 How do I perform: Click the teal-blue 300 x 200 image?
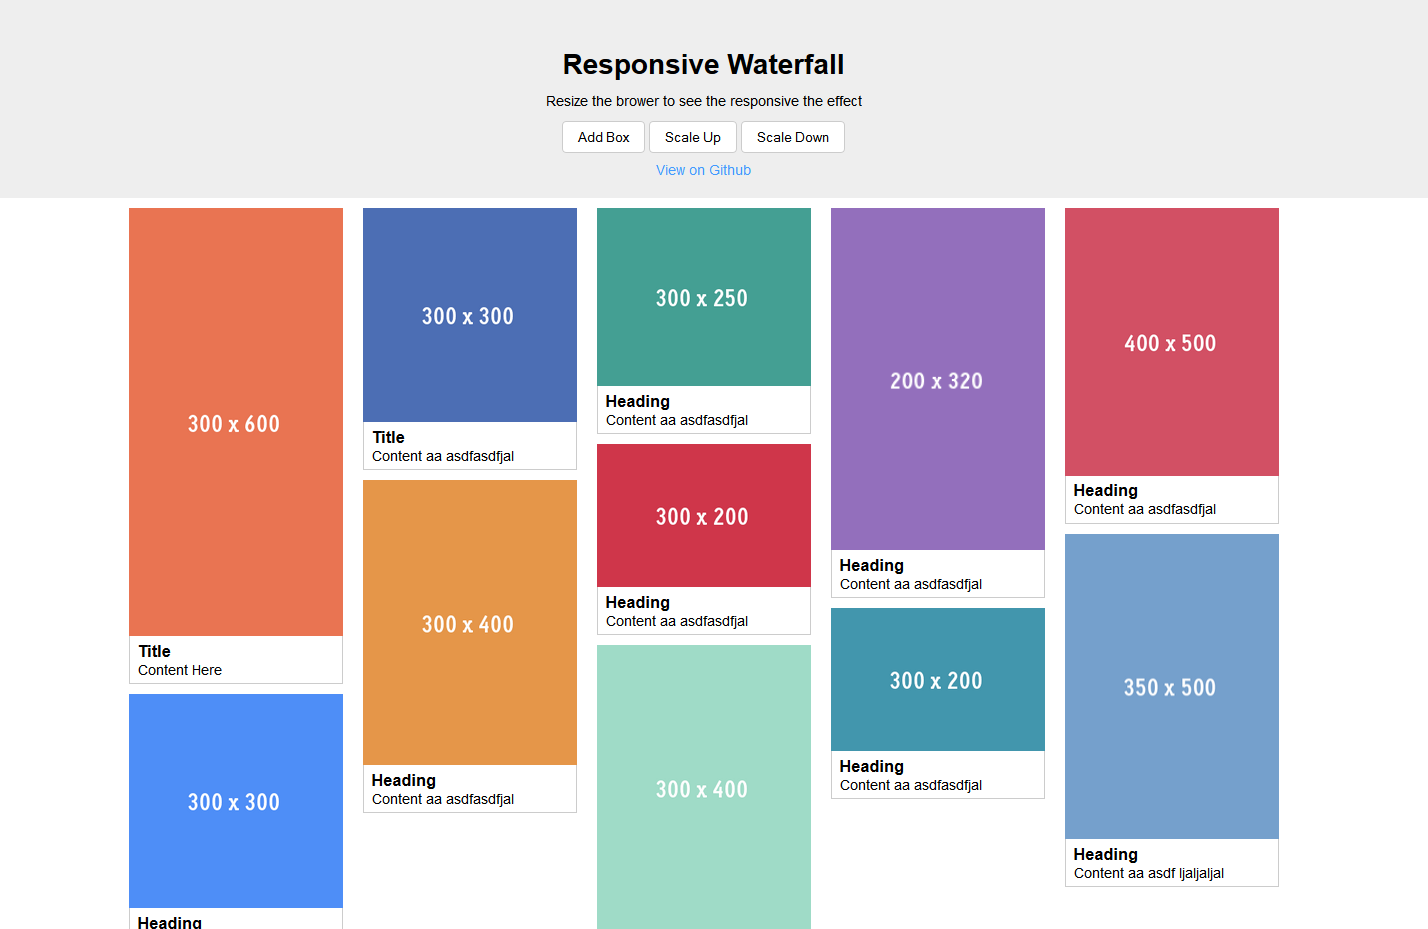(938, 680)
